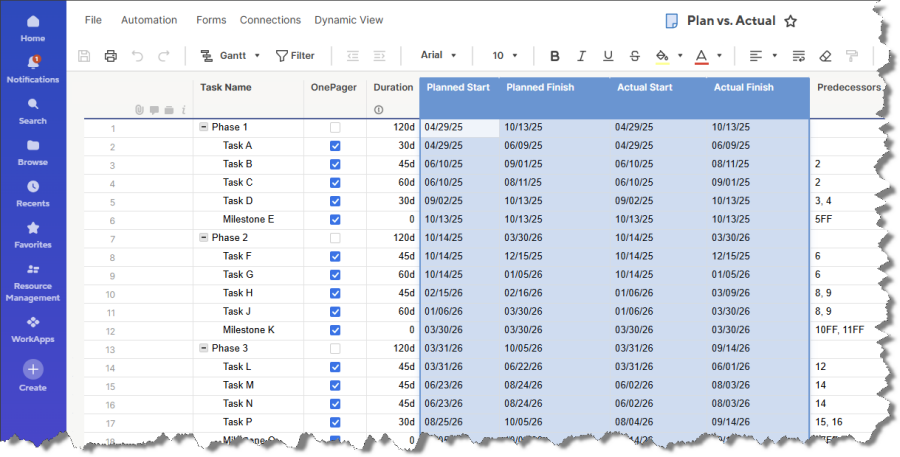Toggle Underline formatting

608,56
